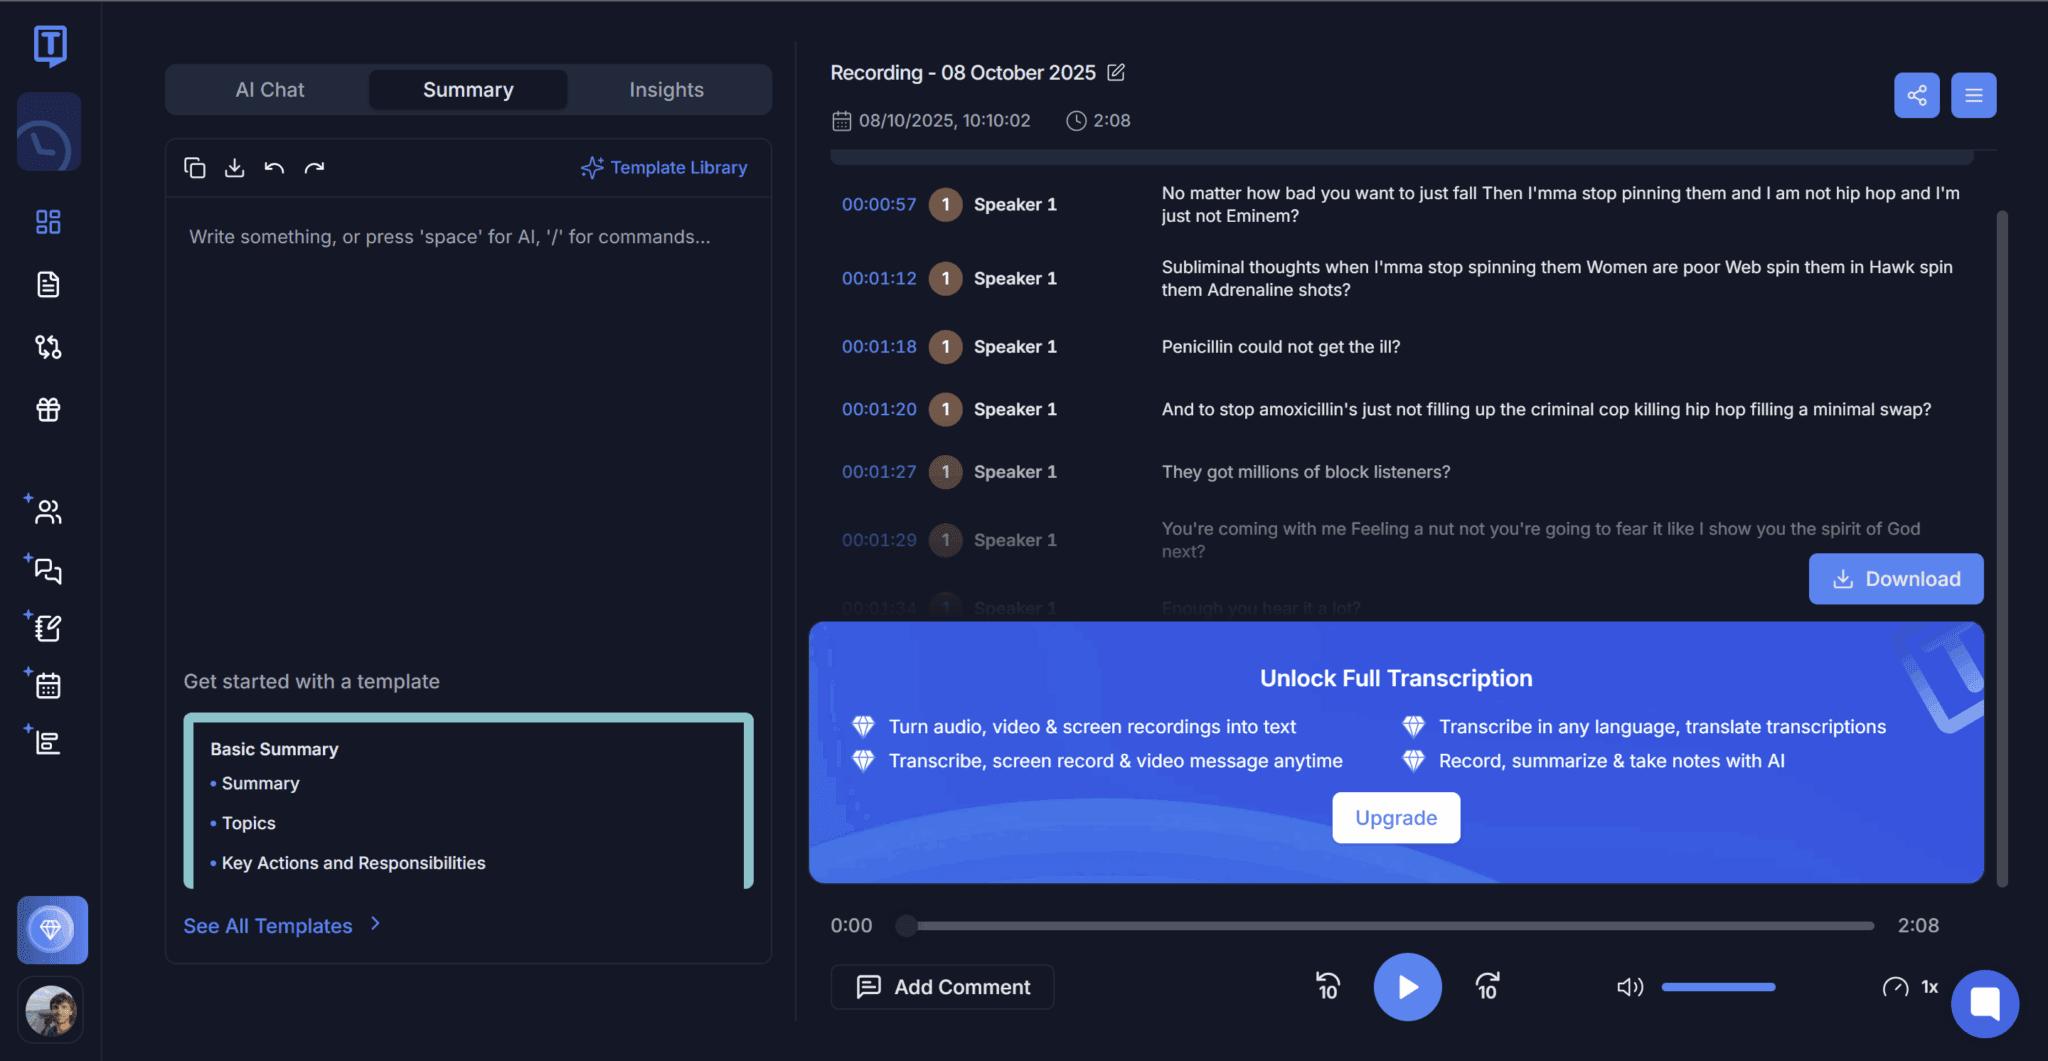Viewport: 2048px width, 1061px height.
Task: Rewind the recording 10 seconds
Action: [x=1327, y=988]
